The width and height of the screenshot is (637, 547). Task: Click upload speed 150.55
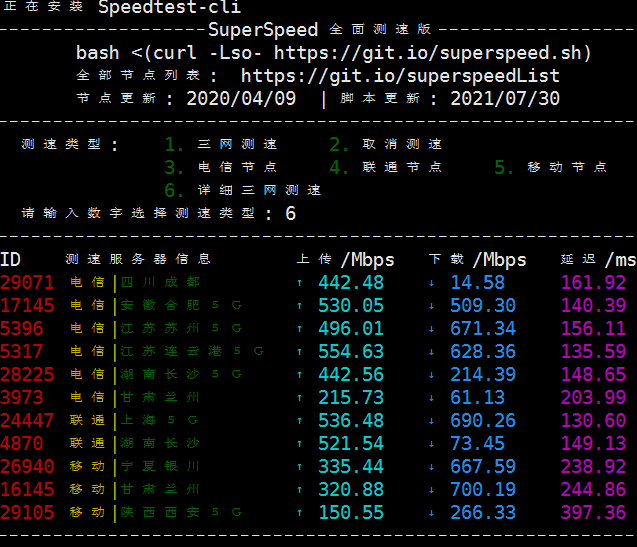pos(351,512)
